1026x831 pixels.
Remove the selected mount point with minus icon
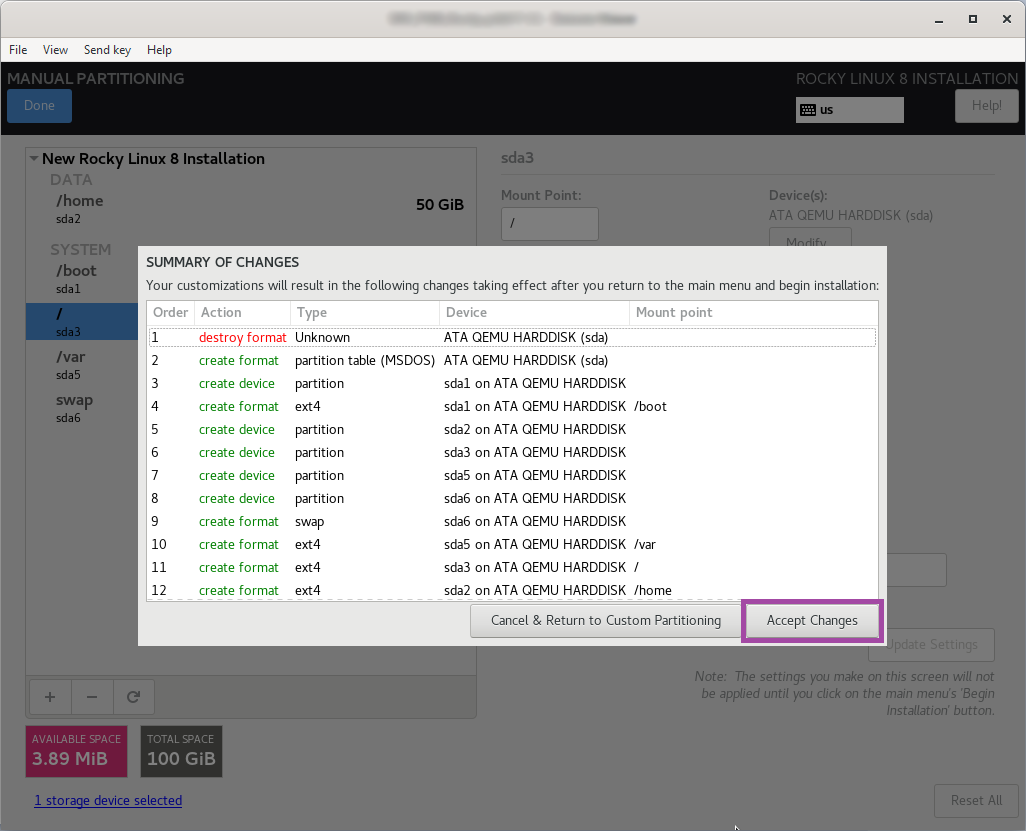pyautogui.click(x=92, y=697)
